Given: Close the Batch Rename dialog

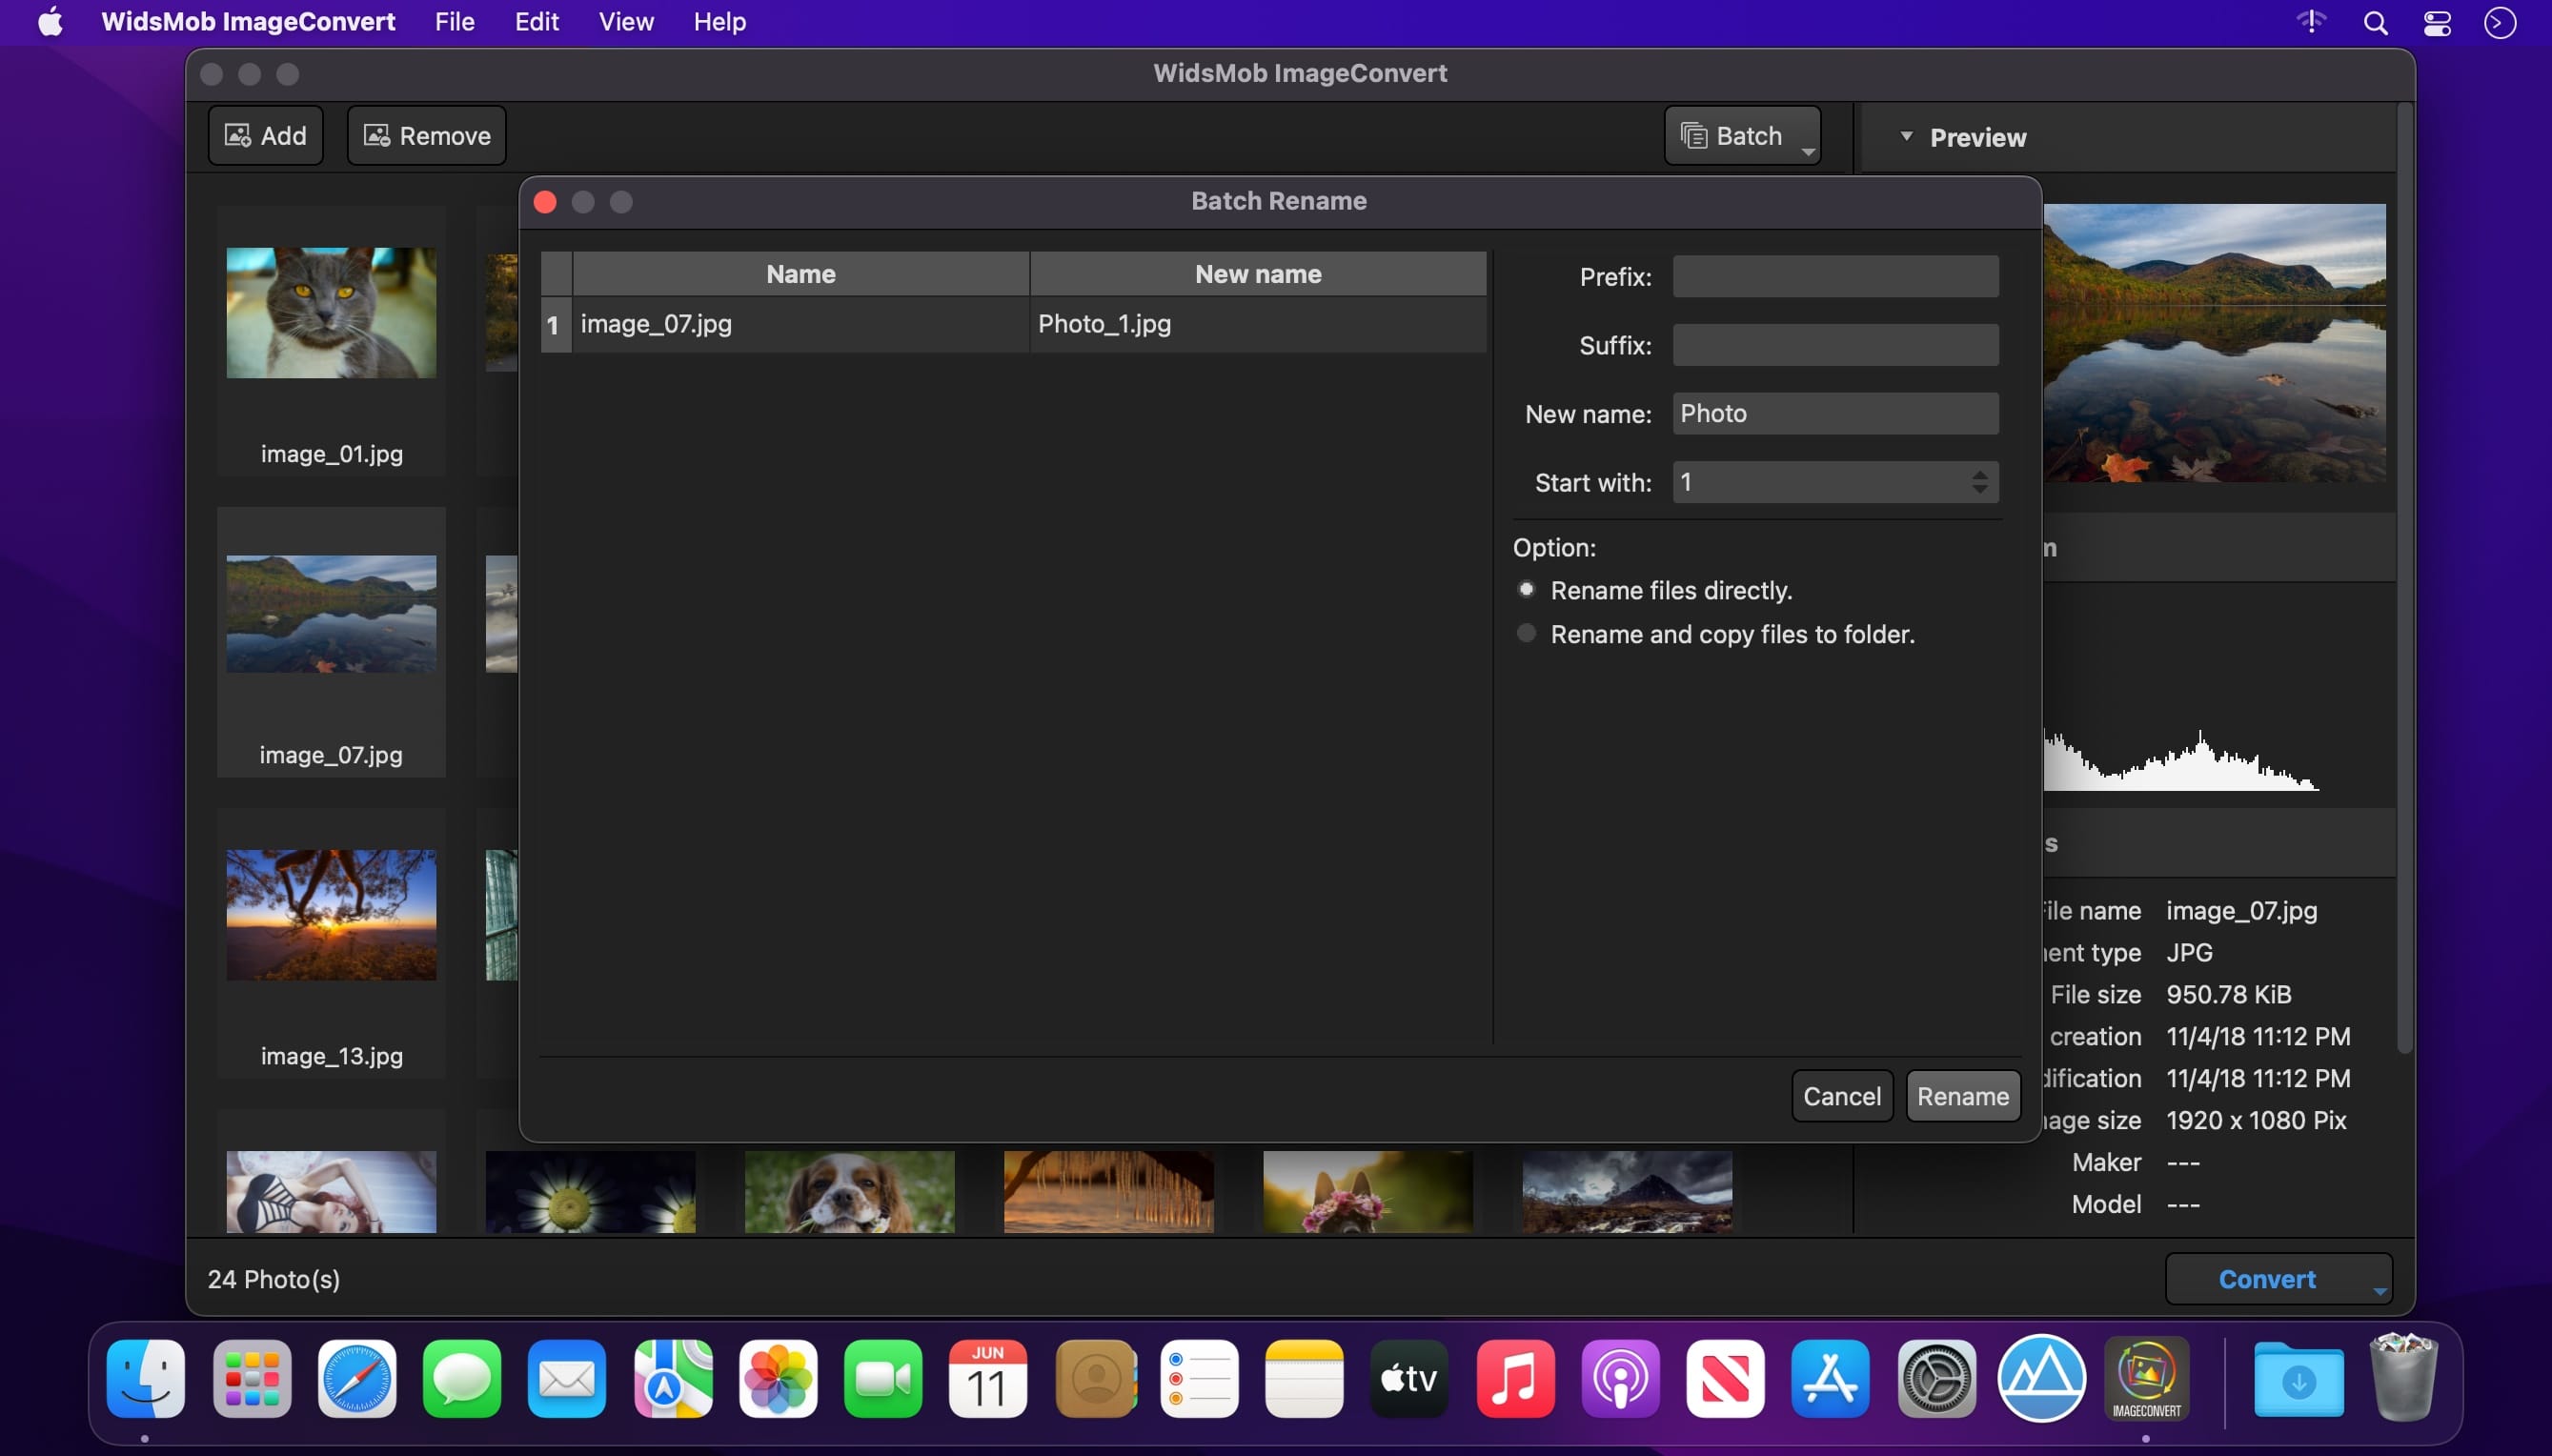Looking at the screenshot, I should (x=545, y=202).
